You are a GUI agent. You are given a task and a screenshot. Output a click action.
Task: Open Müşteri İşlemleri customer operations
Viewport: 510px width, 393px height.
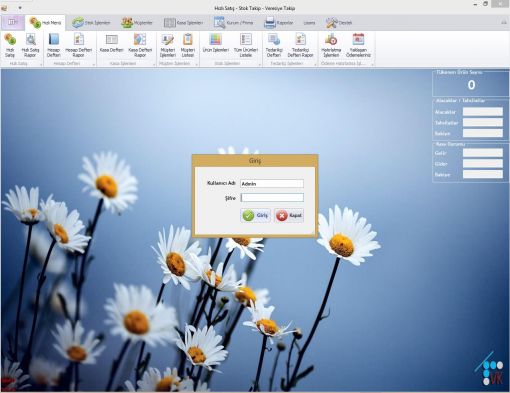pos(168,45)
